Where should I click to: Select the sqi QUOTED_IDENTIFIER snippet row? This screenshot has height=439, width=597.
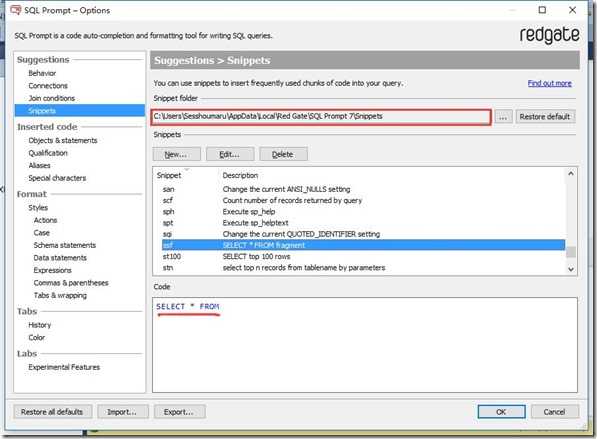pos(364,234)
